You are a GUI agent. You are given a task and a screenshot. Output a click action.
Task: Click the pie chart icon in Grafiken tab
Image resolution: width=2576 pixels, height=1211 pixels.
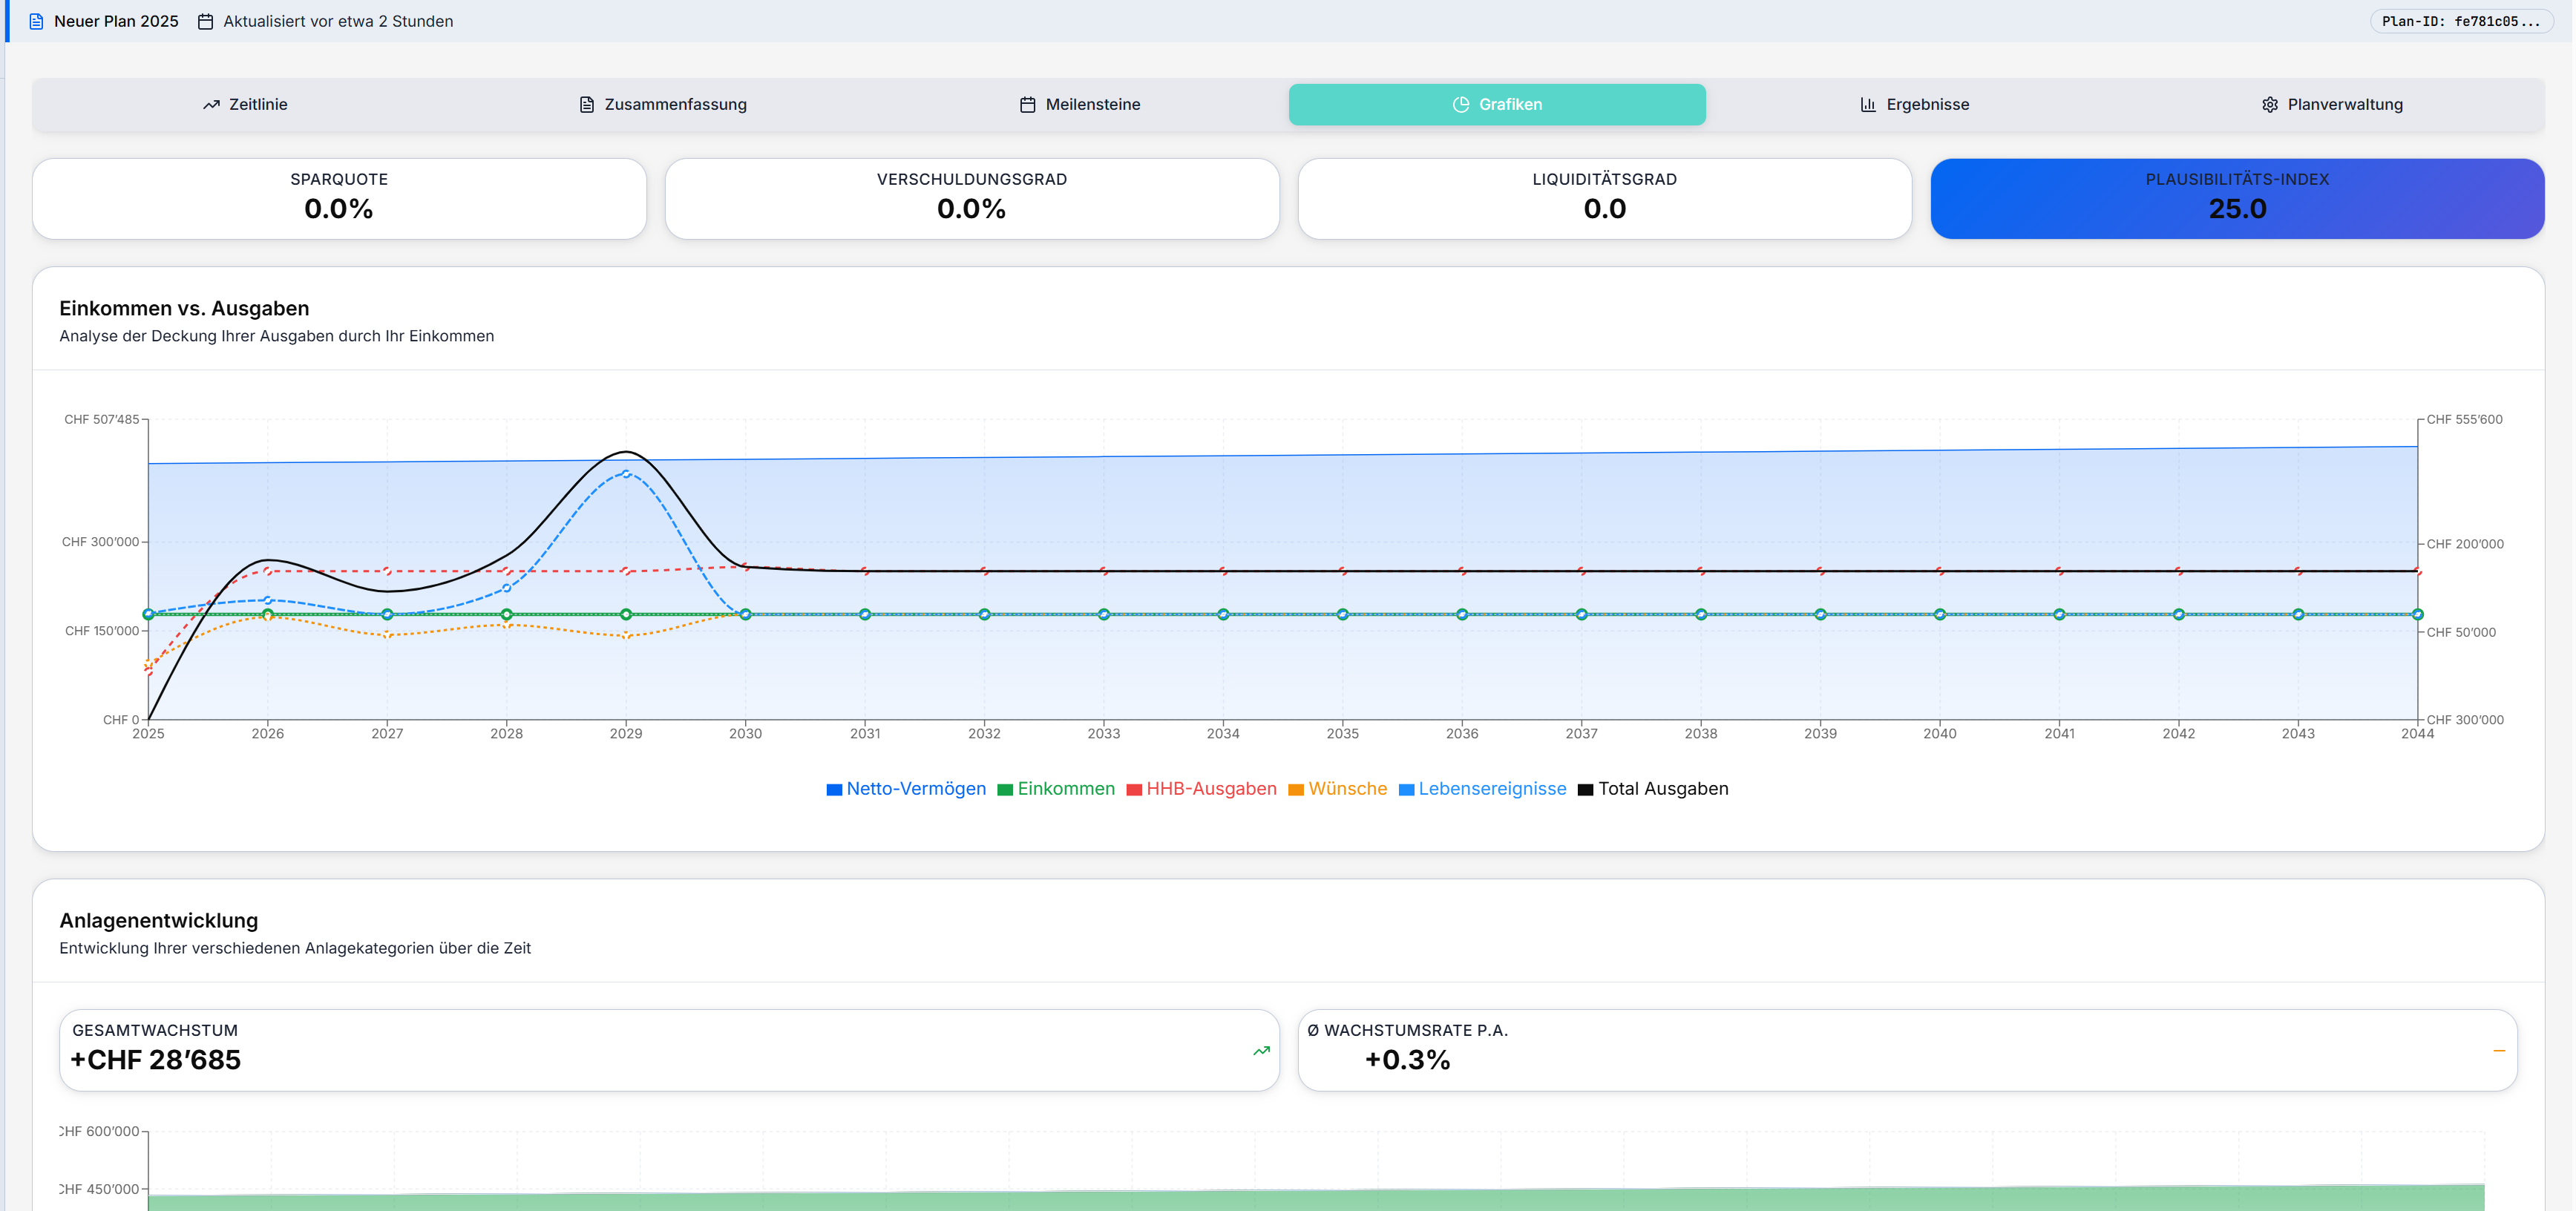[x=1460, y=104]
